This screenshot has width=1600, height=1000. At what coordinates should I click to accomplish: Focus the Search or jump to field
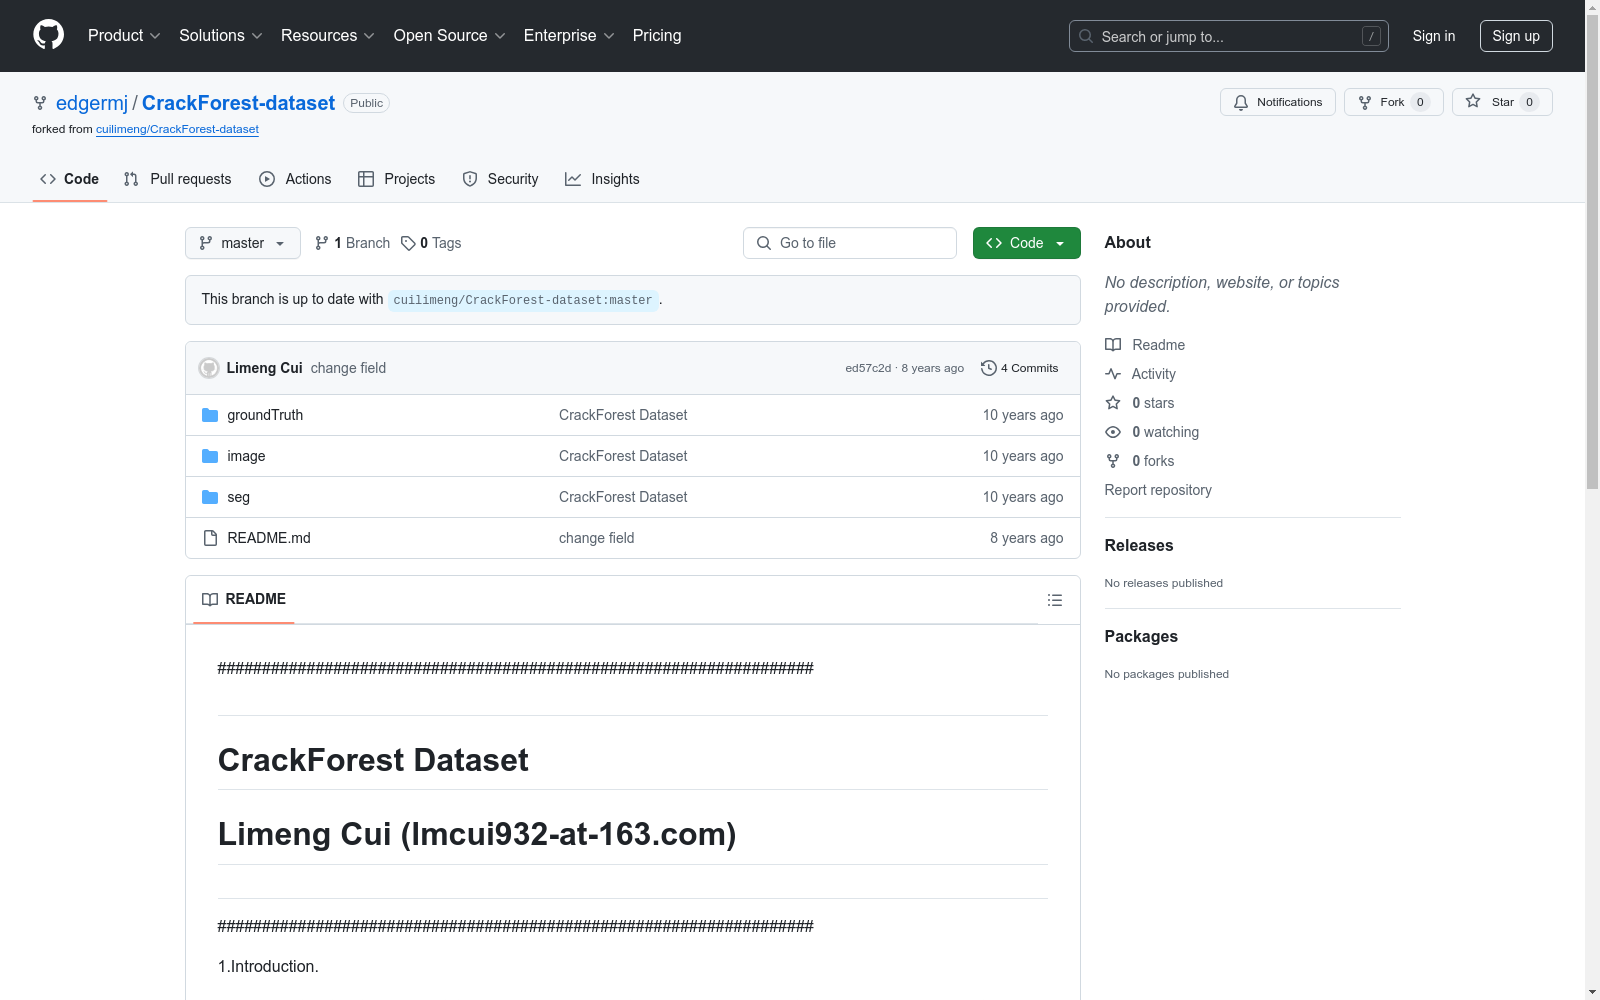(1228, 36)
